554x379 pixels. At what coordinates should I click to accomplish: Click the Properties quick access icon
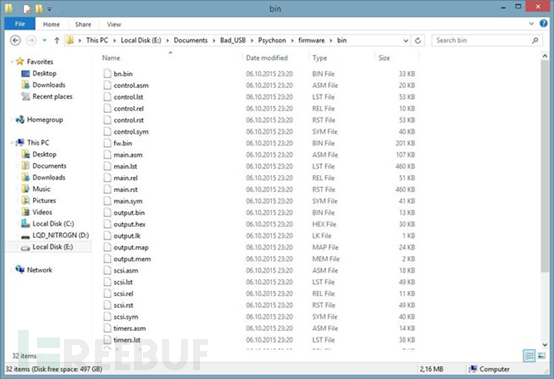tap(27, 8)
